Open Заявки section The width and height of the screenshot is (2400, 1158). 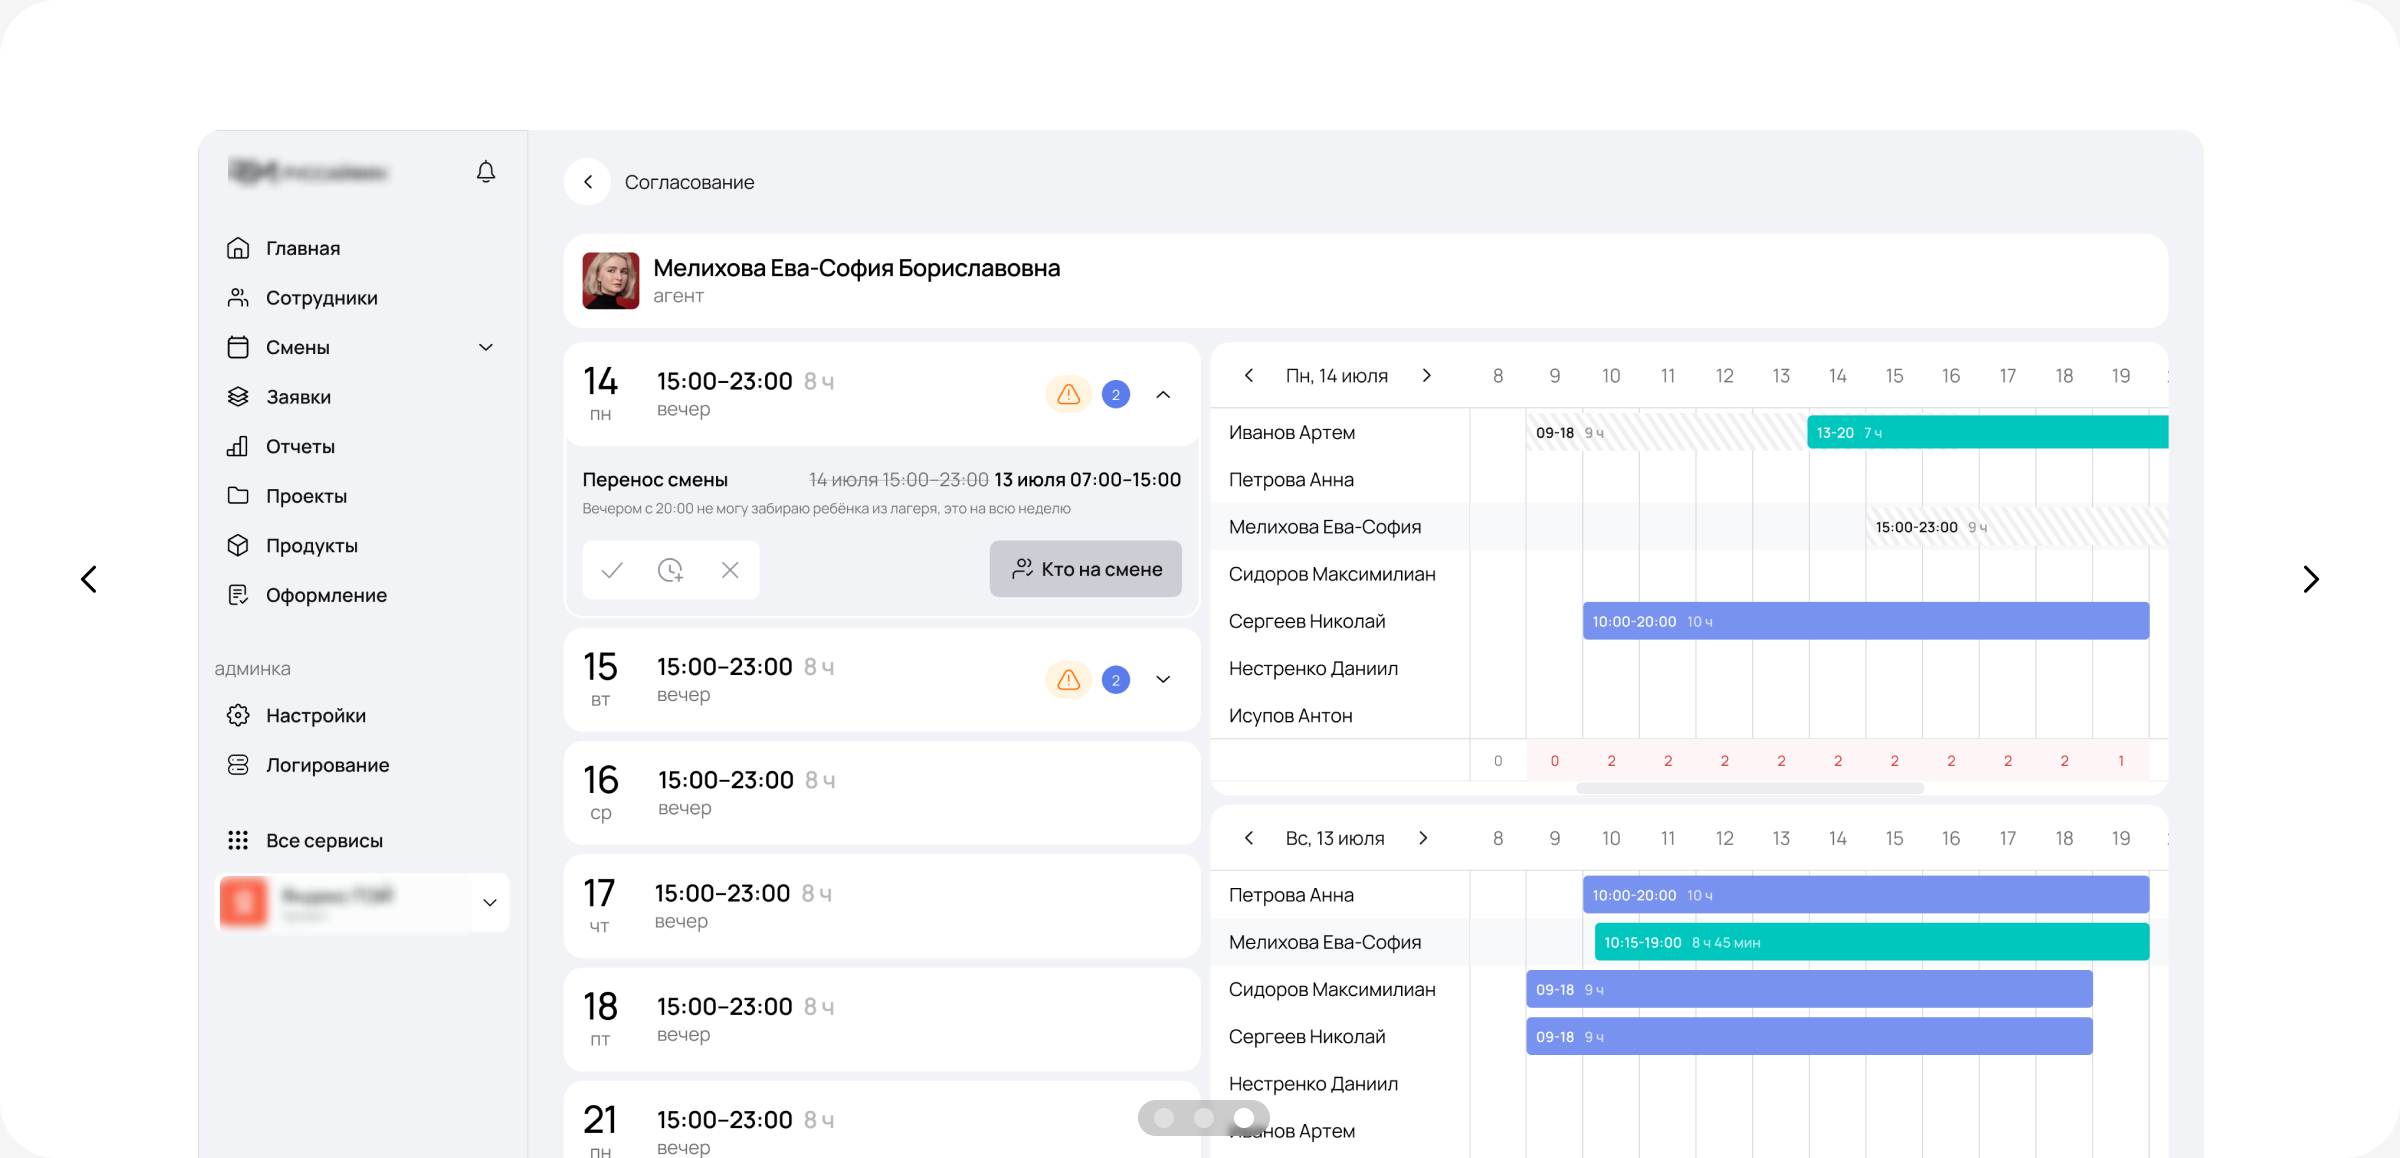(298, 397)
